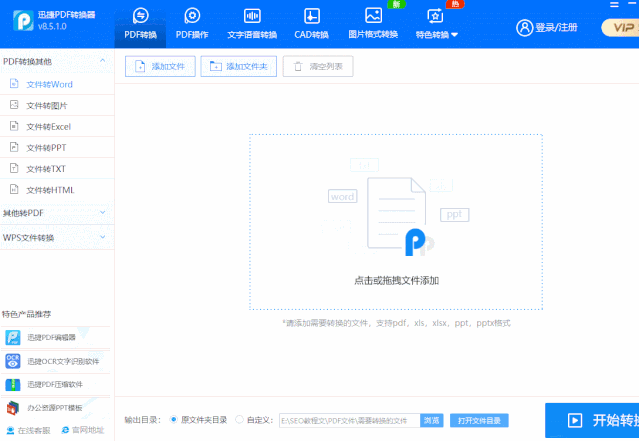Image resolution: width=639 pixels, height=441 pixels.
Task: Expand the 特色转换 dropdown menu
Action: pos(436,24)
